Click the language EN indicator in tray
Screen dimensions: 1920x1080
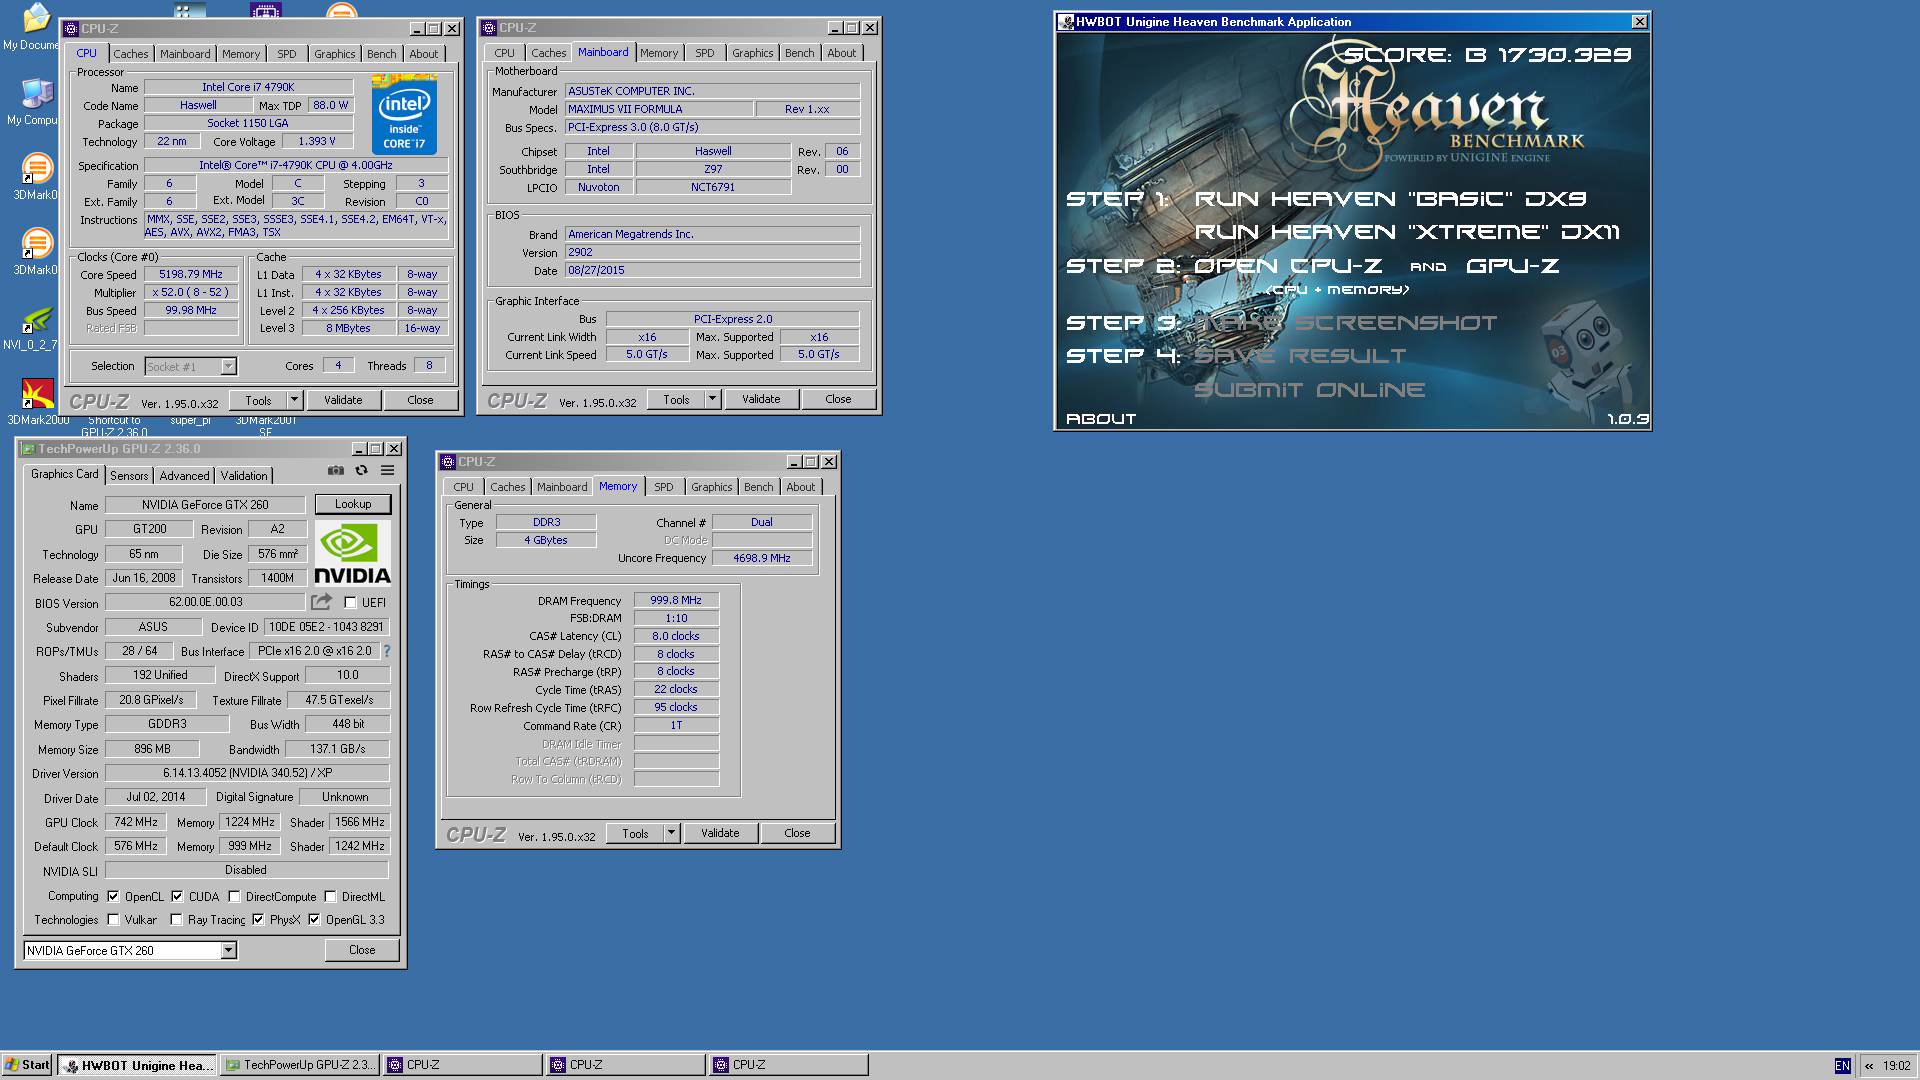tap(1842, 1066)
